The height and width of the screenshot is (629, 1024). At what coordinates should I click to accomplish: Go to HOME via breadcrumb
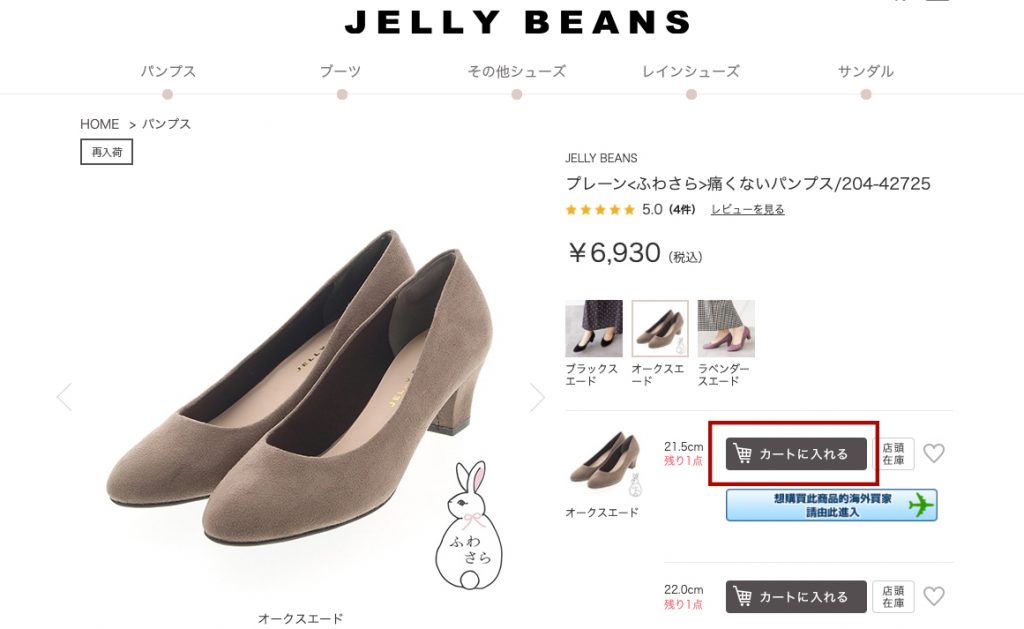[x=99, y=124]
